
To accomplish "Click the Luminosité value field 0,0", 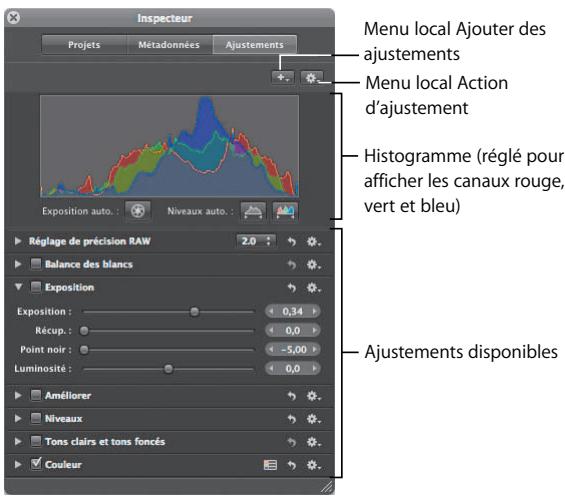I will pos(293,369).
